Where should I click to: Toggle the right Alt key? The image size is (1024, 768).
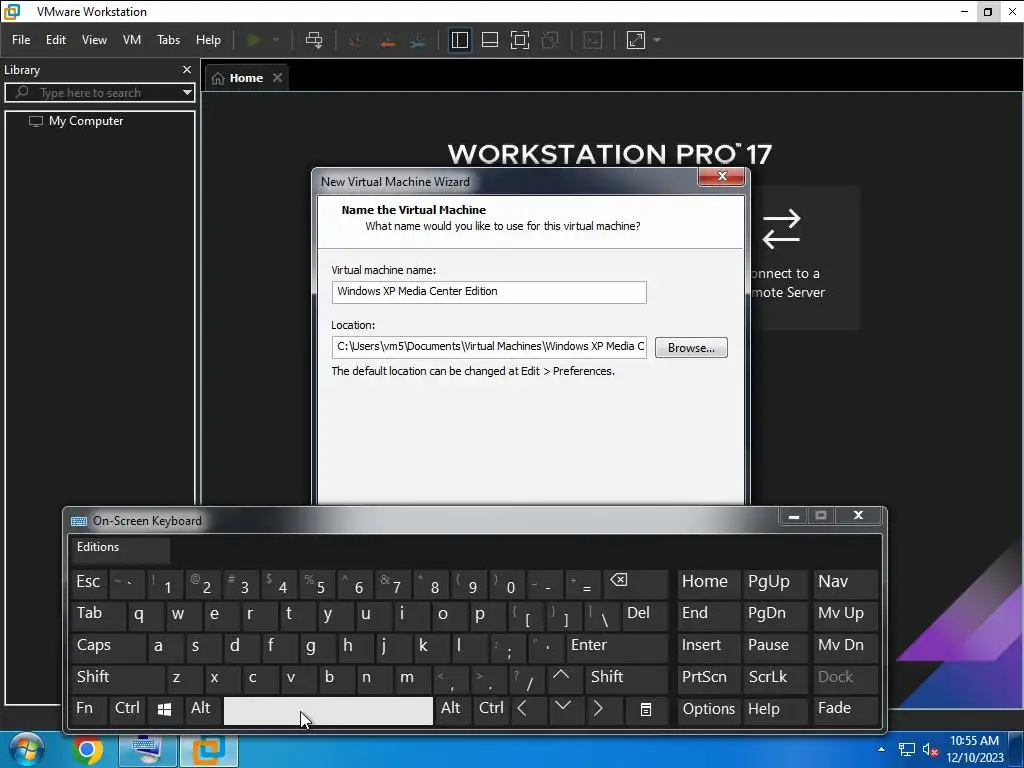click(x=453, y=709)
